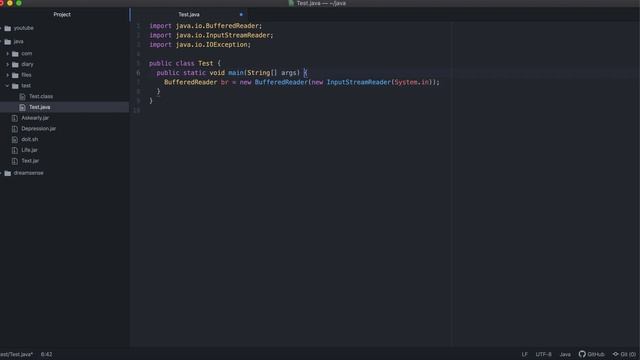Select the Project panel tab

pyautogui.click(x=62, y=15)
